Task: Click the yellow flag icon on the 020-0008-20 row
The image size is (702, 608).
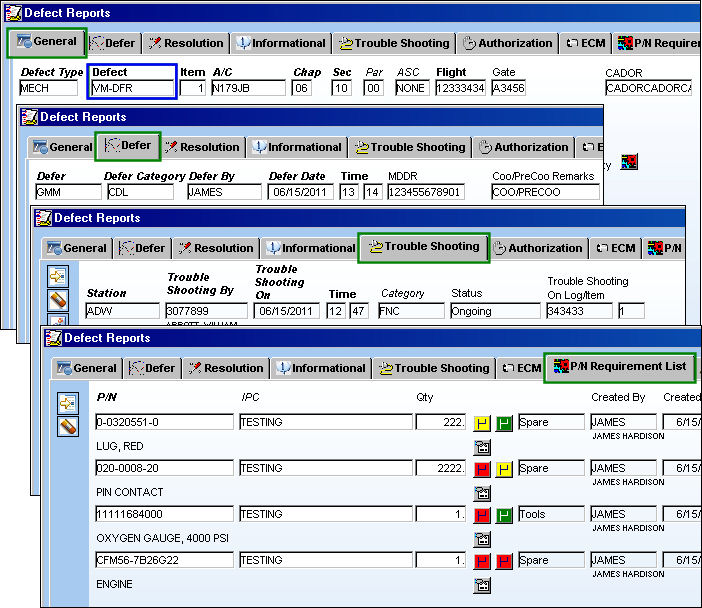Action: (504, 469)
